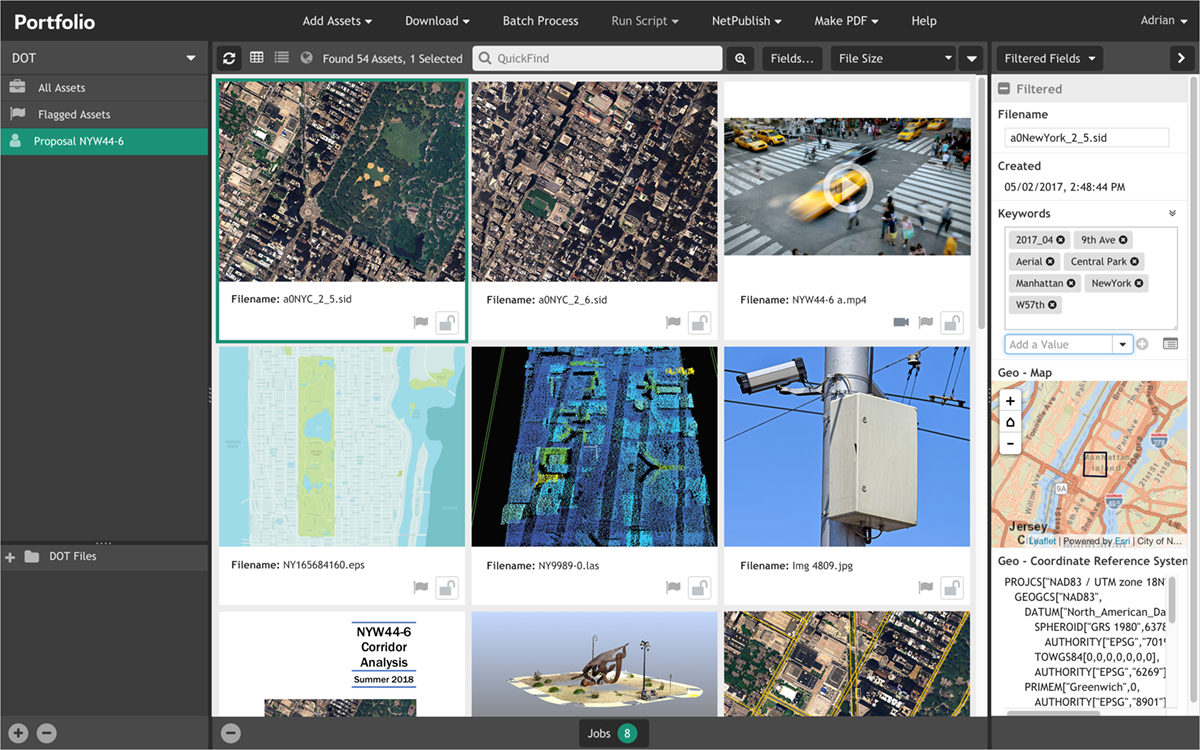
Task: Toggle lock on a0NYC_2_6.sid asset
Action: pyautogui.click(x=699, y=322)
